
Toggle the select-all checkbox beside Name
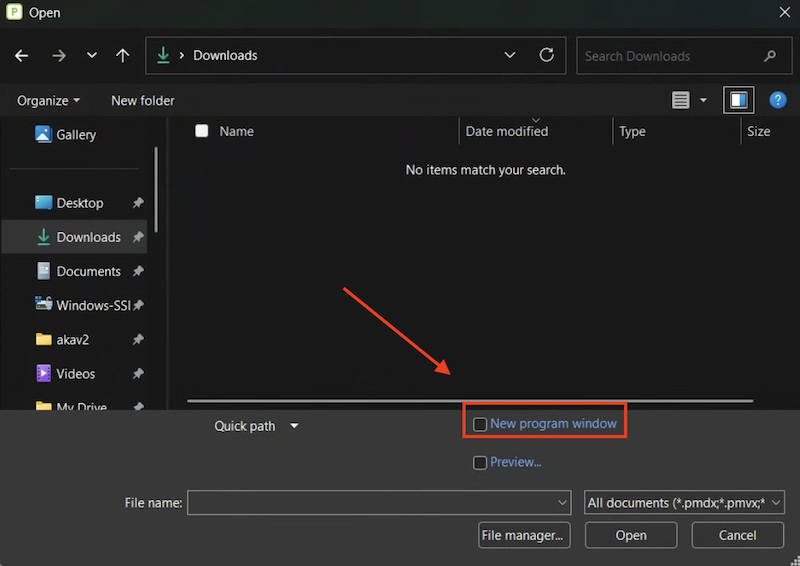coord(202,131)
